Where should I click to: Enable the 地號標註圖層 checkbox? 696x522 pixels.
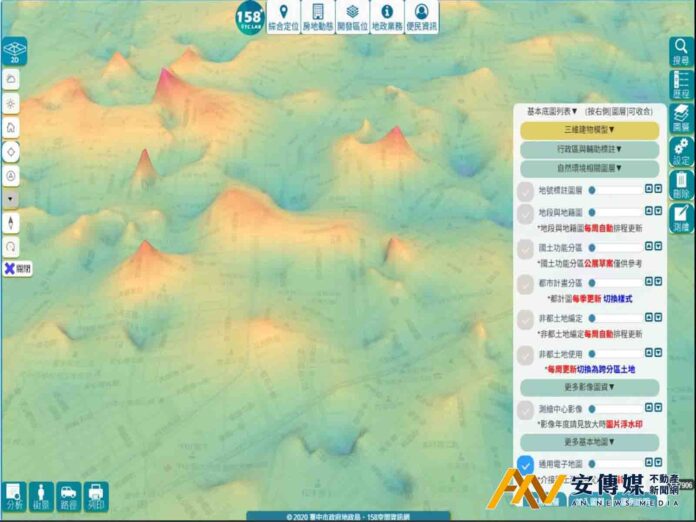526,191
